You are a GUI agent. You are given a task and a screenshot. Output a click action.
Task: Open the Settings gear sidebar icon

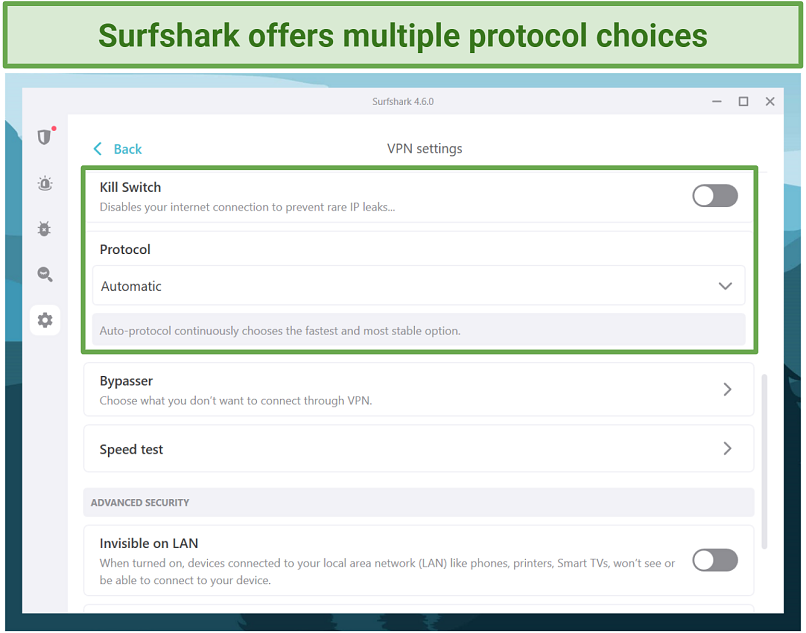point(44,320)
